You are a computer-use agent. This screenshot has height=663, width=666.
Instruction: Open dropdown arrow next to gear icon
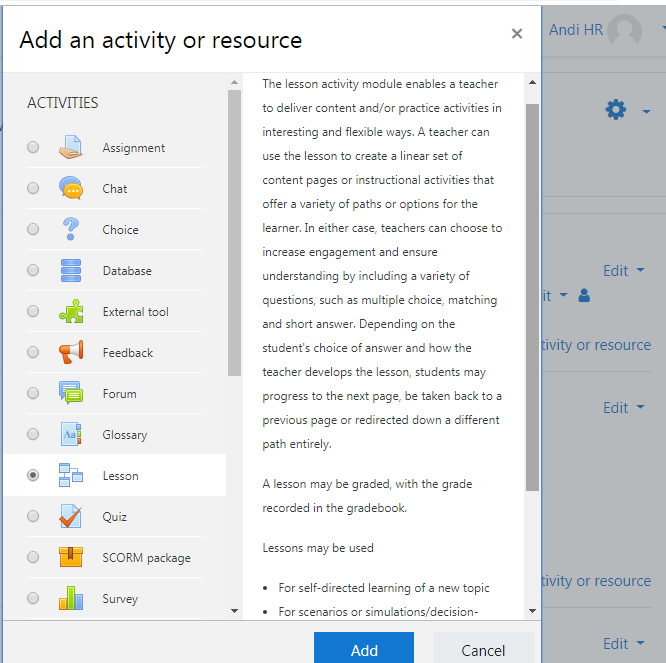[x=646, y=112]
